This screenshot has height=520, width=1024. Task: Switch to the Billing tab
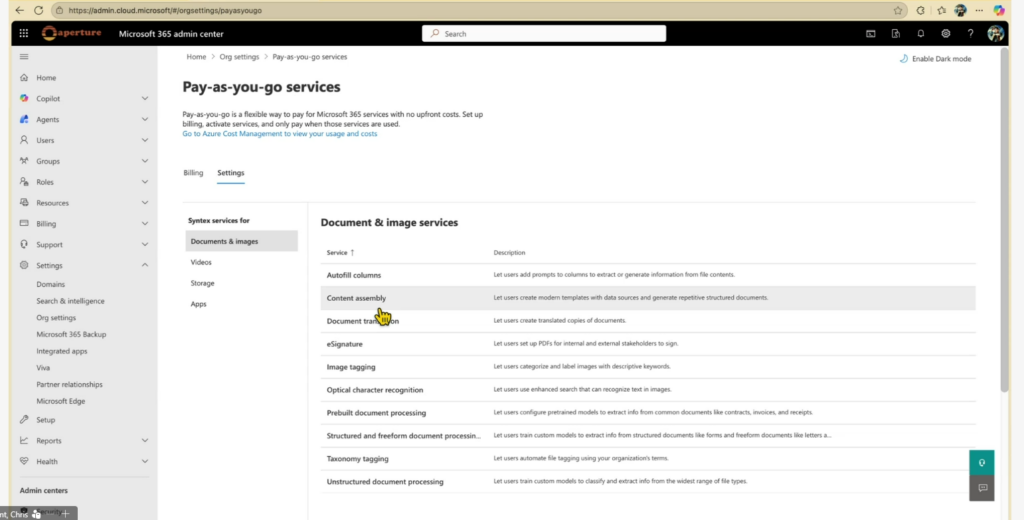coord(193,173)
